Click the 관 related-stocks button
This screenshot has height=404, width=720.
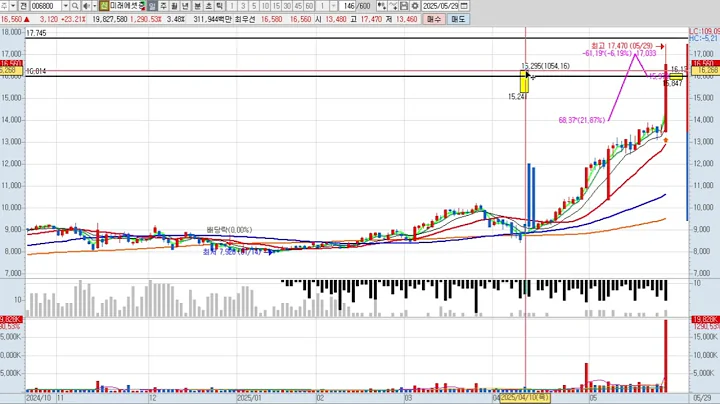coord(23,6)
